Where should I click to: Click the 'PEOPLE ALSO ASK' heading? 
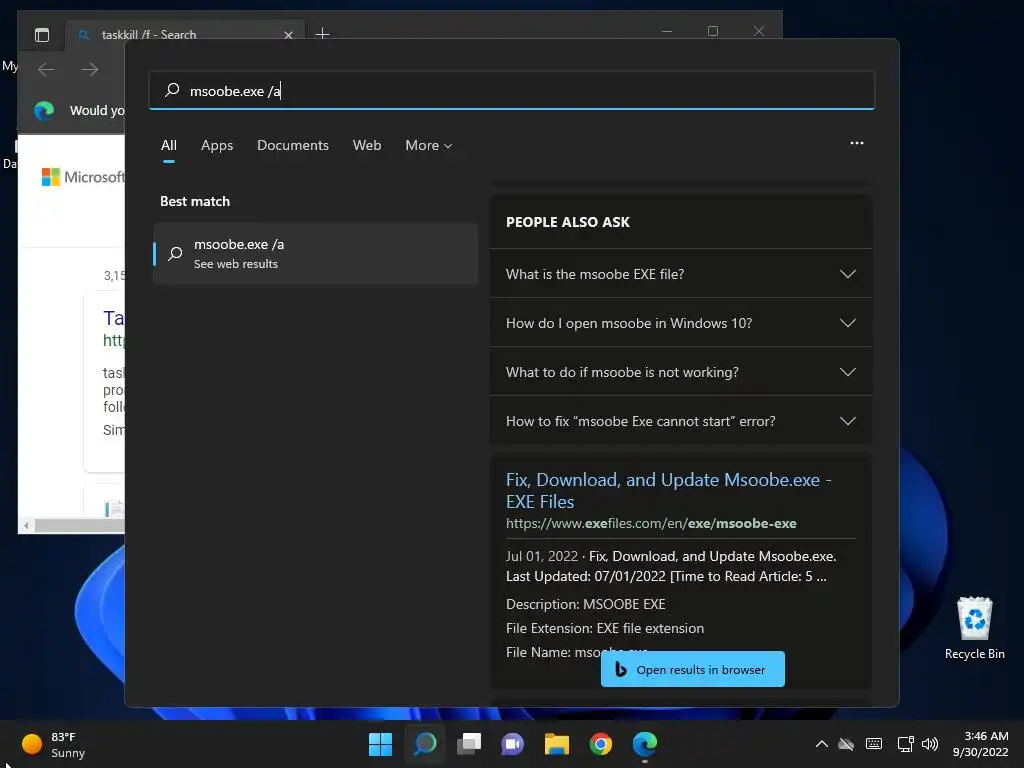point(568,222)
